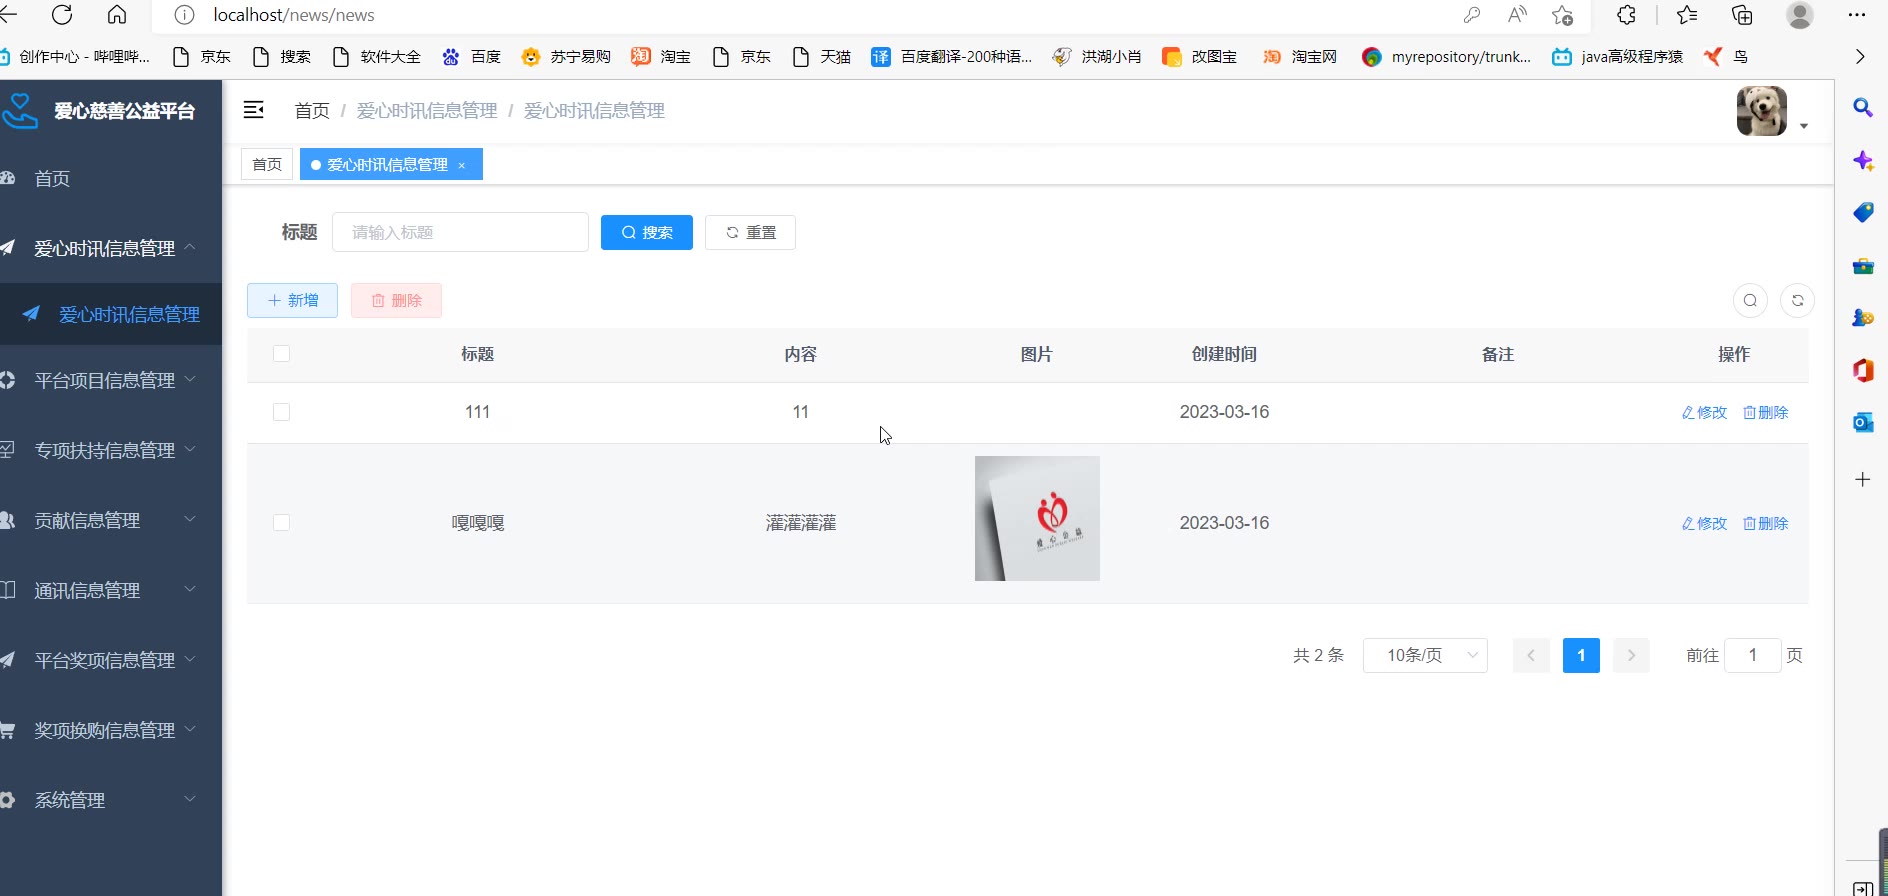Open 苏宁易购 bookmark
This screenshot has width=1888, height=896.
(x=566, y=57)
